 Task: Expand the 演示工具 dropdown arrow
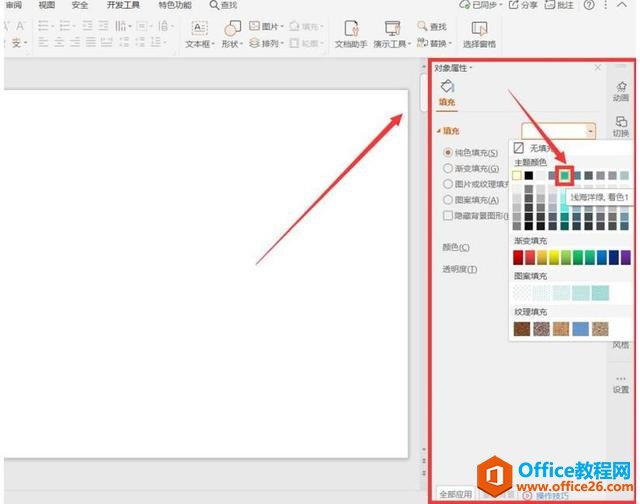[409, 44]
